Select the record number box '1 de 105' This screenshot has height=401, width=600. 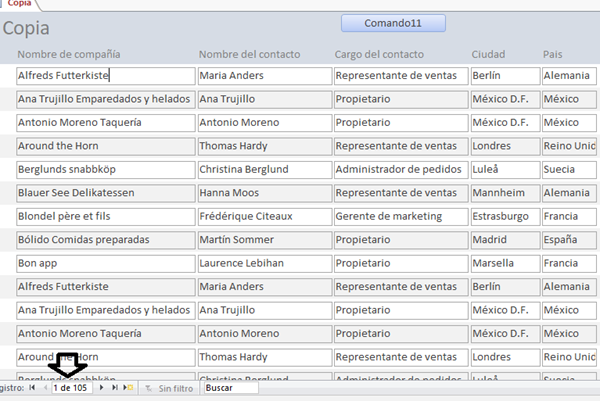(x=72, y=388)
